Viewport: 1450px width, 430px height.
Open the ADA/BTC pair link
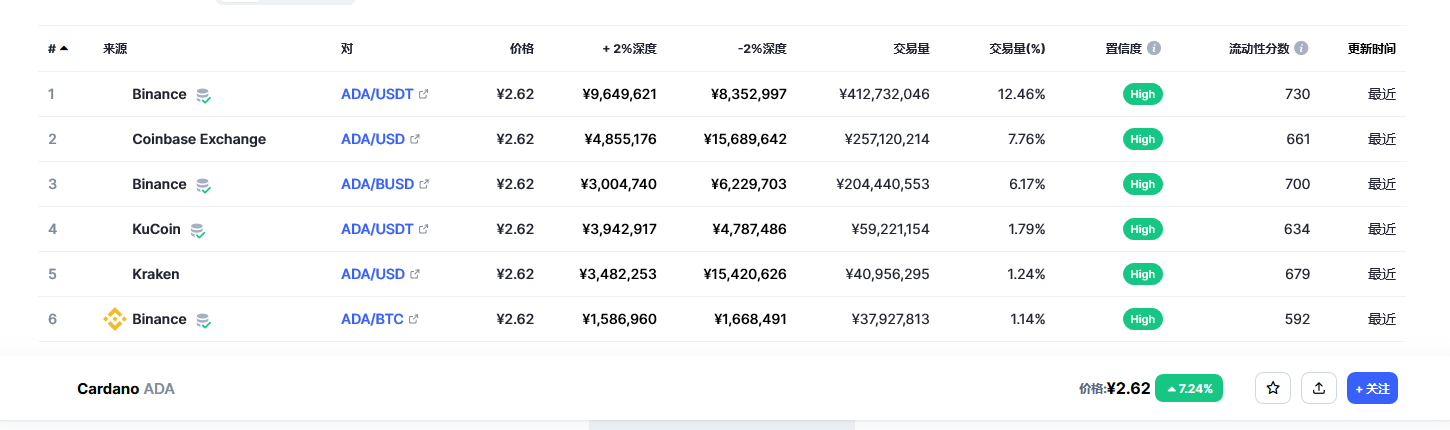pos(372,319)
